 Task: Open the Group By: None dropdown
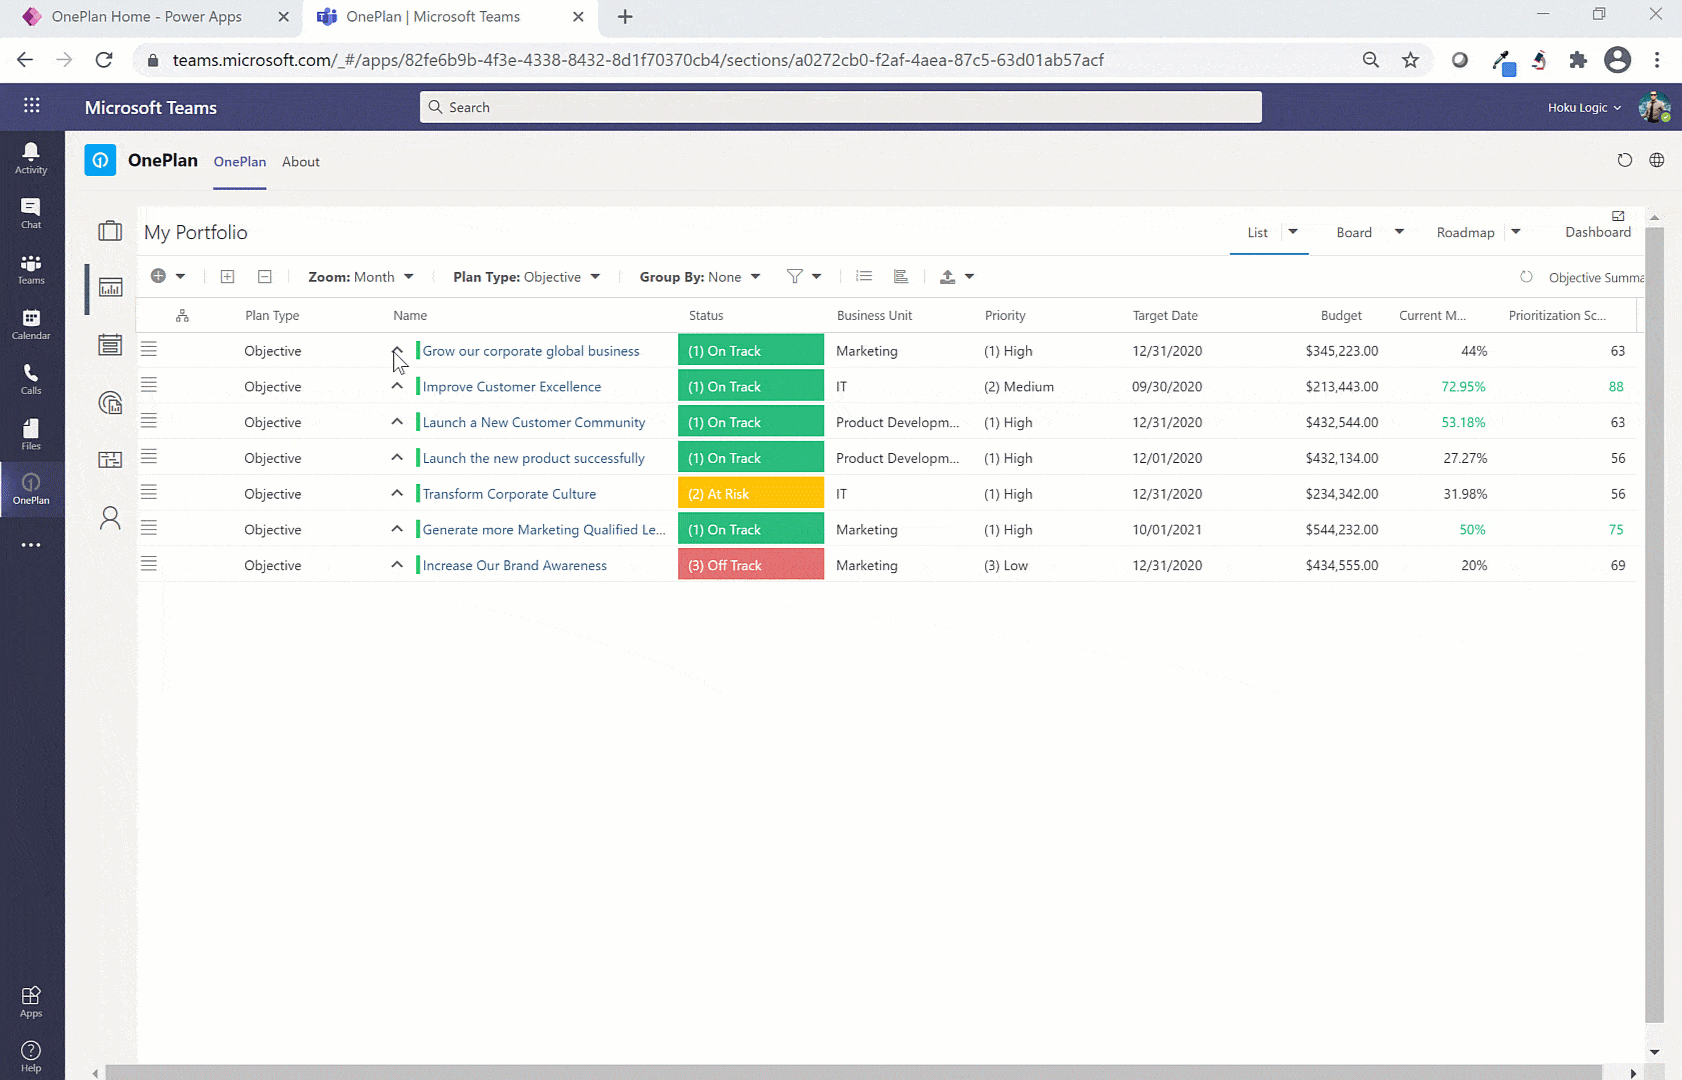pyautogui.click(x=699, y=277)
